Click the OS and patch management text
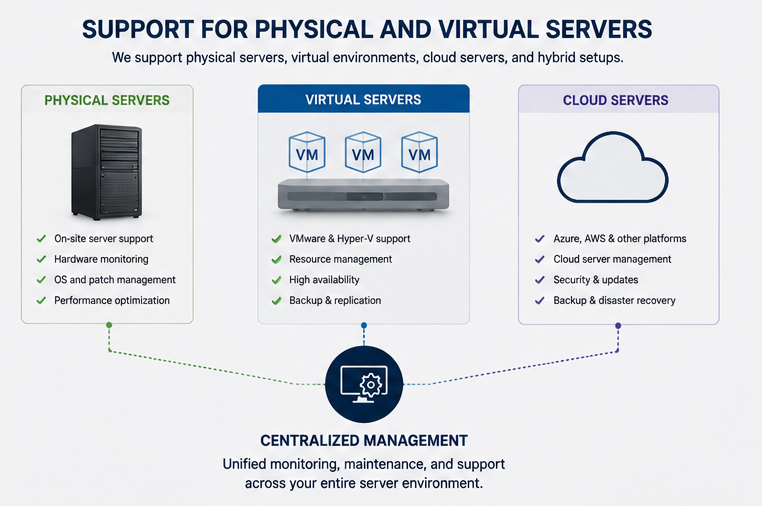Screen dimensions: 762x506 115,280
